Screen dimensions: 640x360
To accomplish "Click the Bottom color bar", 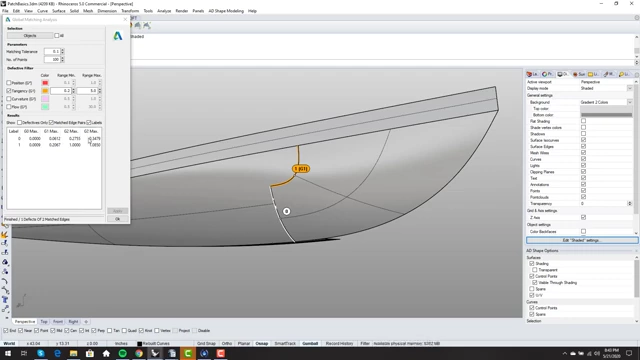I will 606,115.
